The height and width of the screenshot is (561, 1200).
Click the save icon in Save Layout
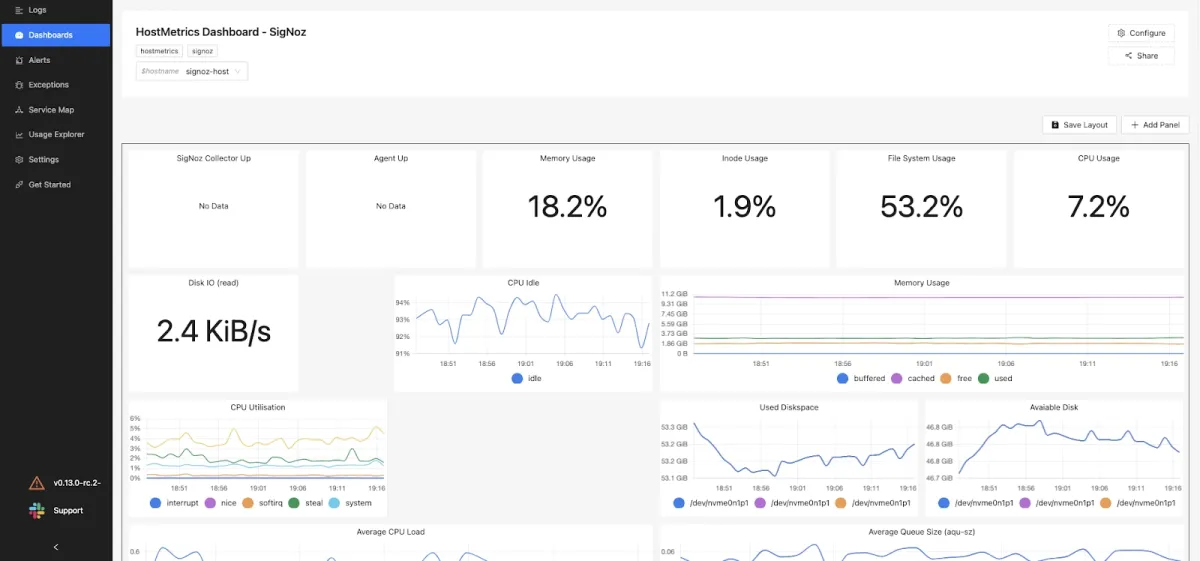1055,125
